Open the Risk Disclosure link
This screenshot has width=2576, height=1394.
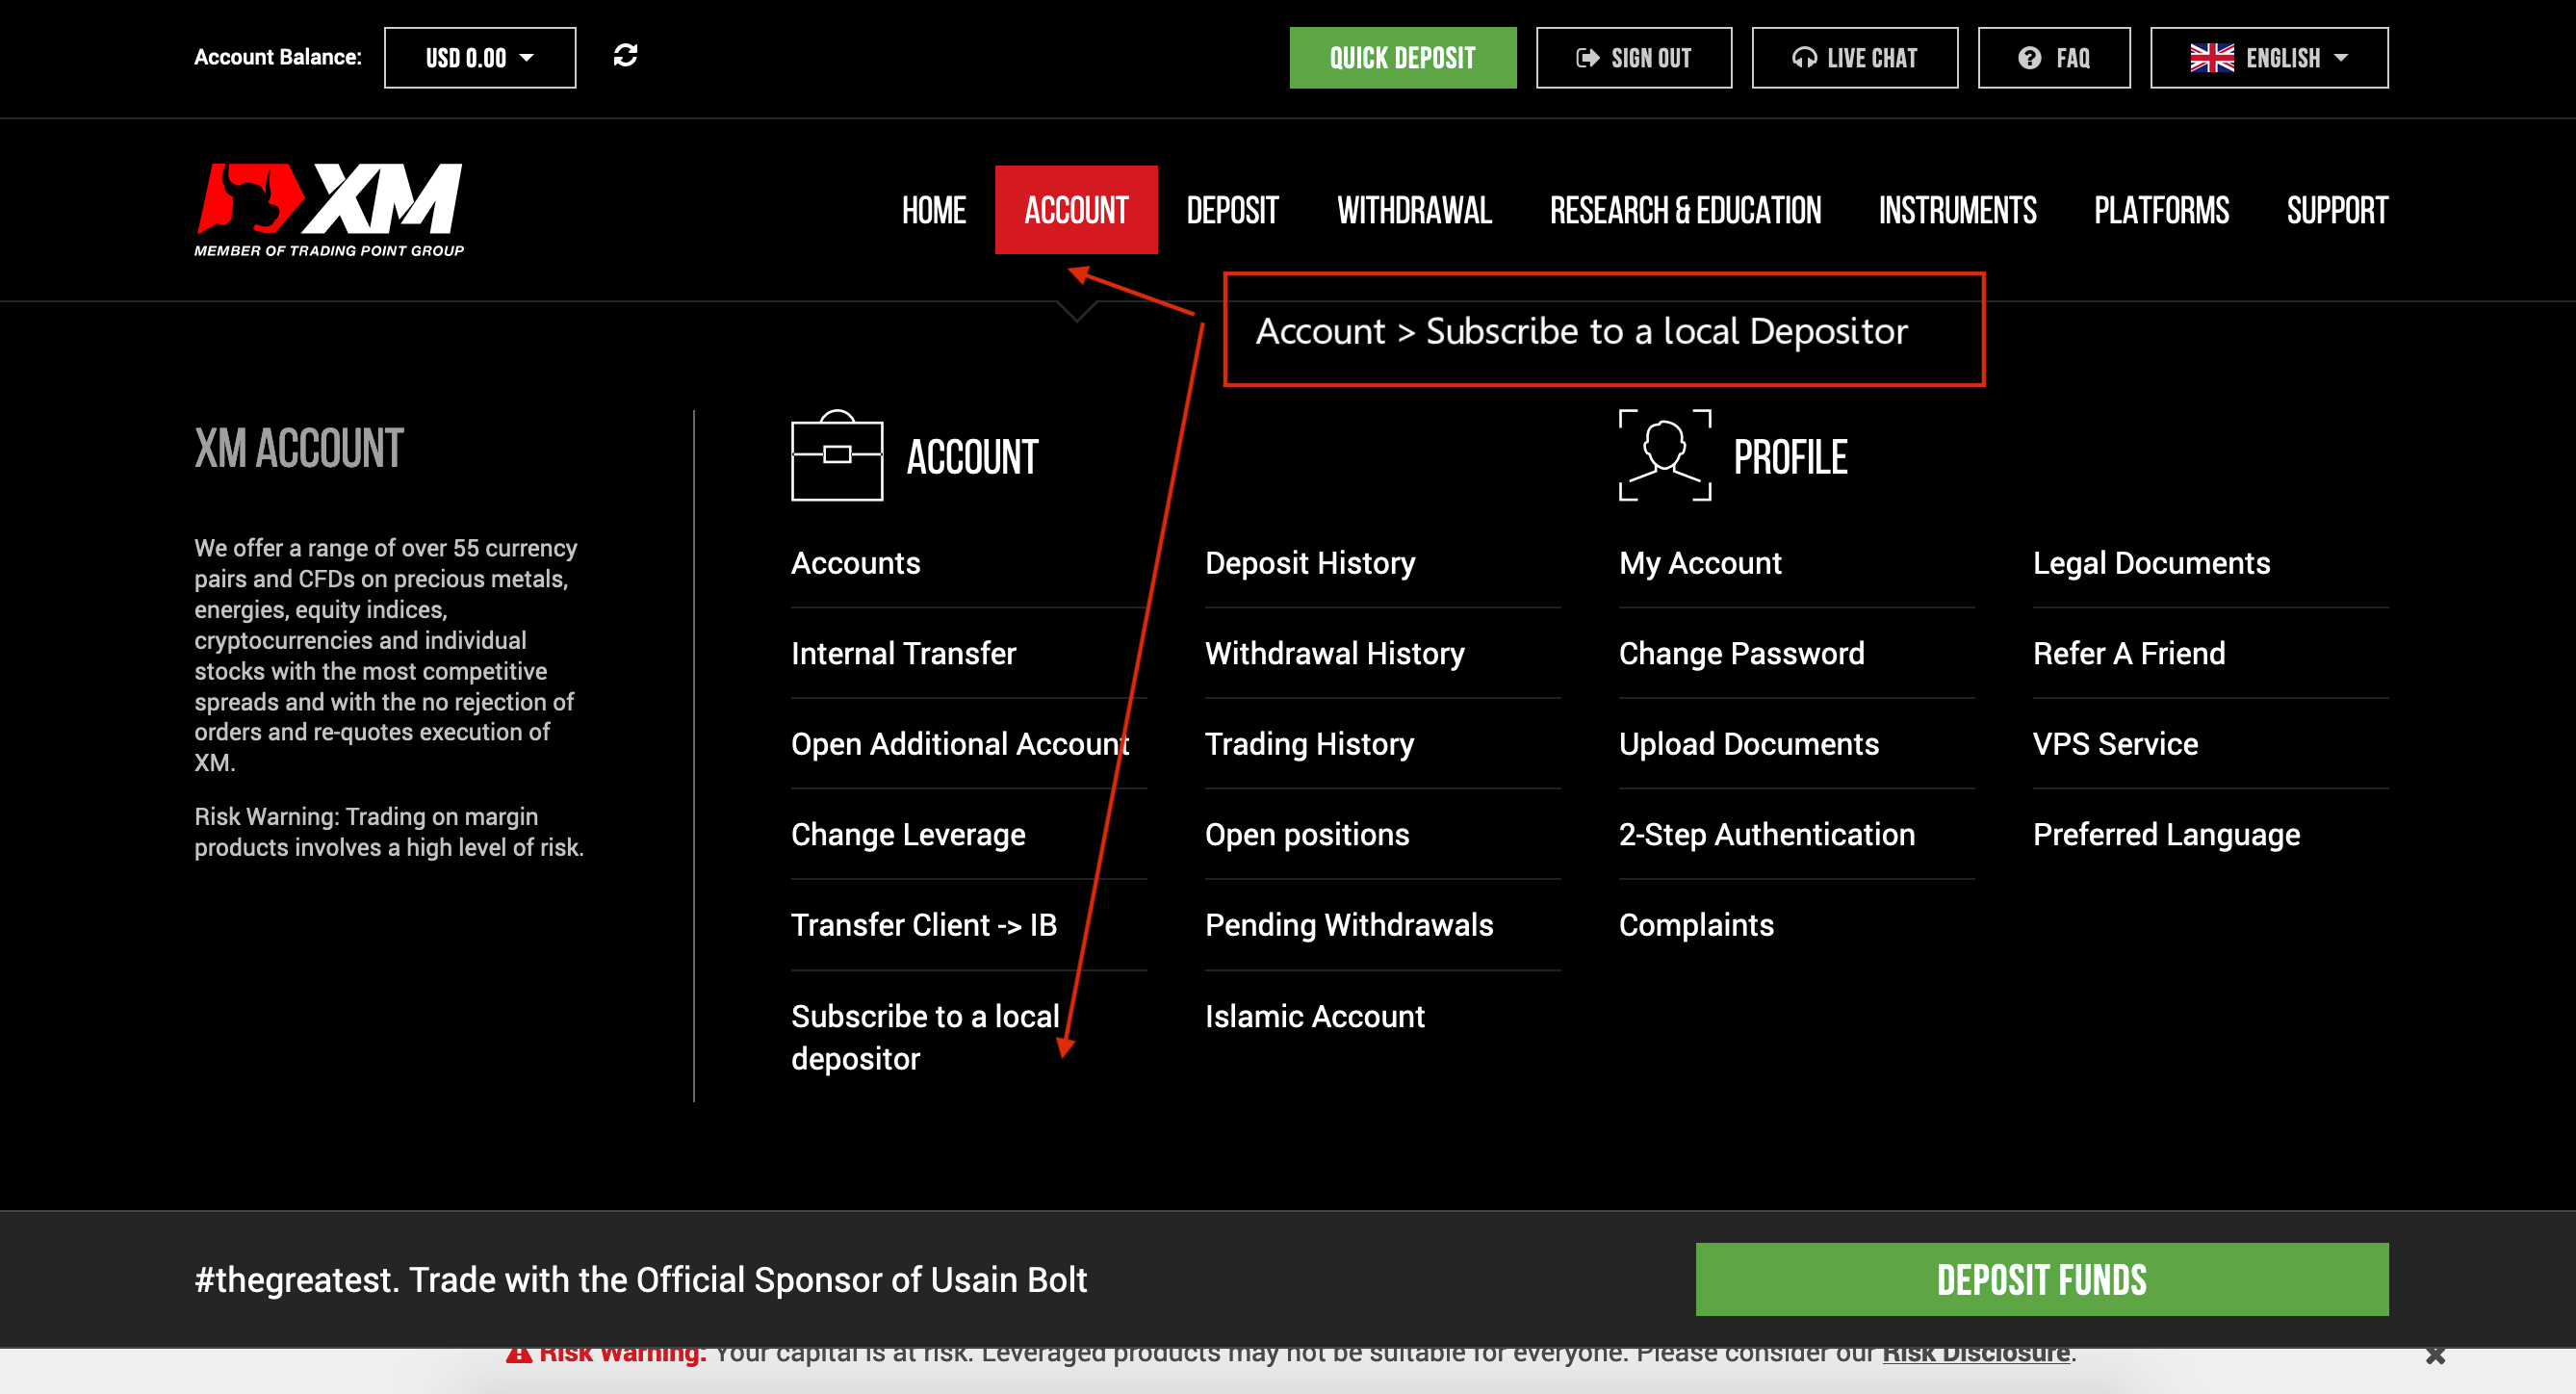(x=1976, y=1353)
